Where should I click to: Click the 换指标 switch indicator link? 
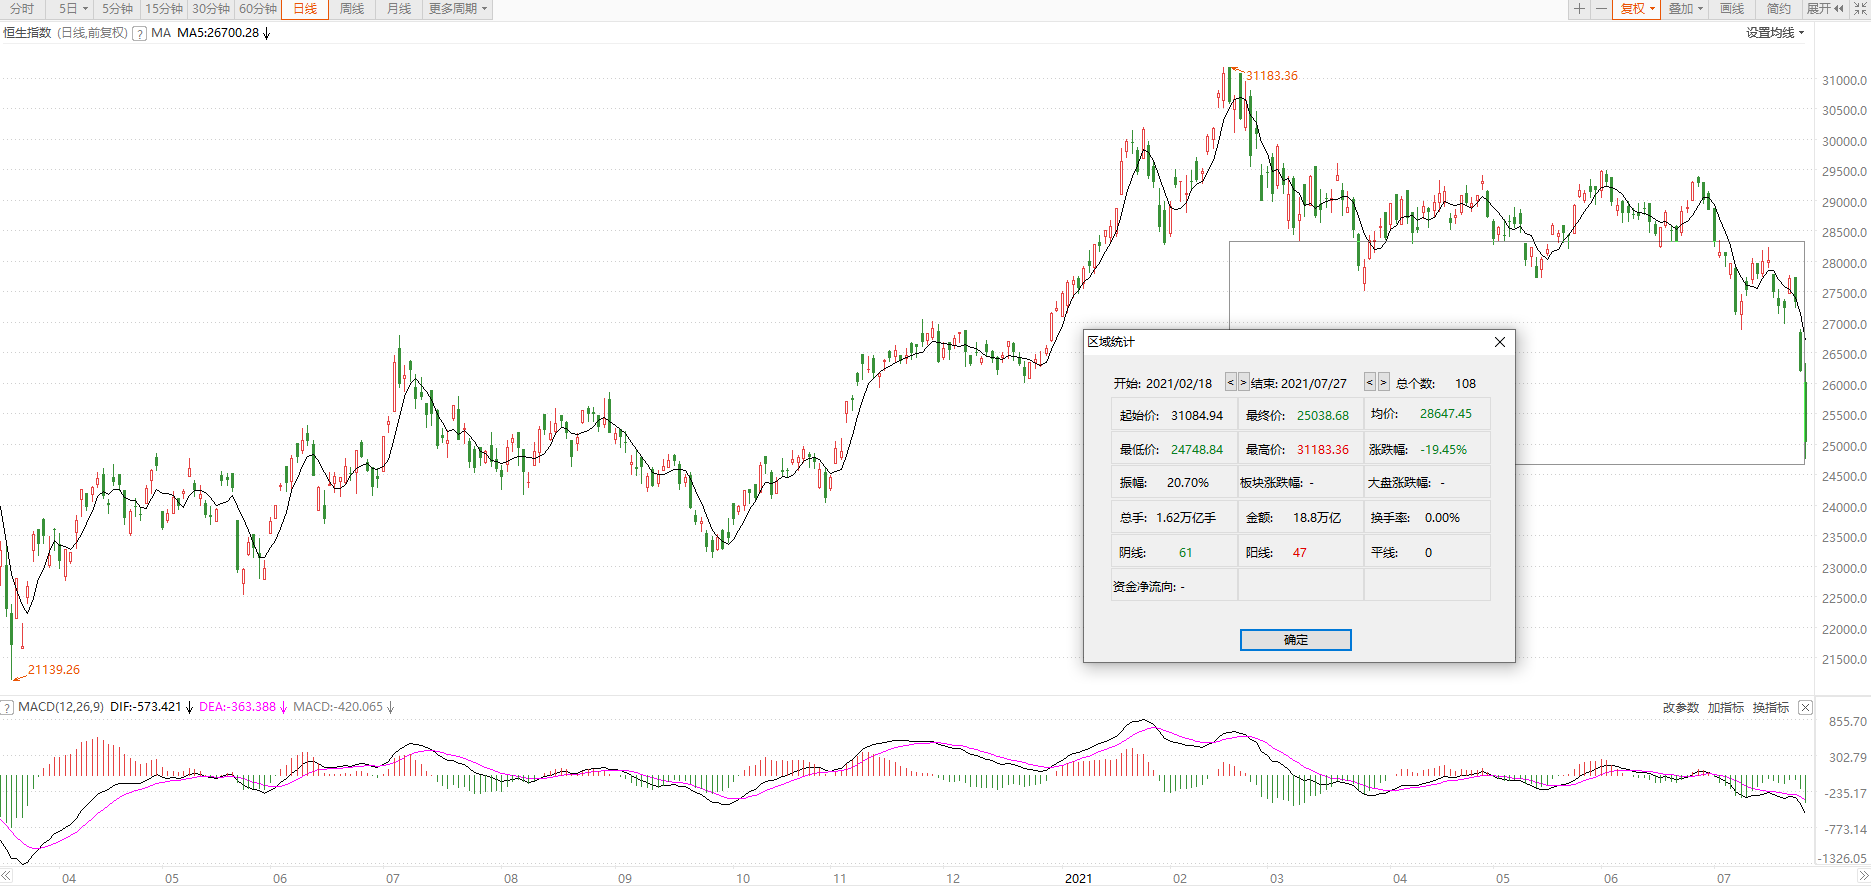1770,708
